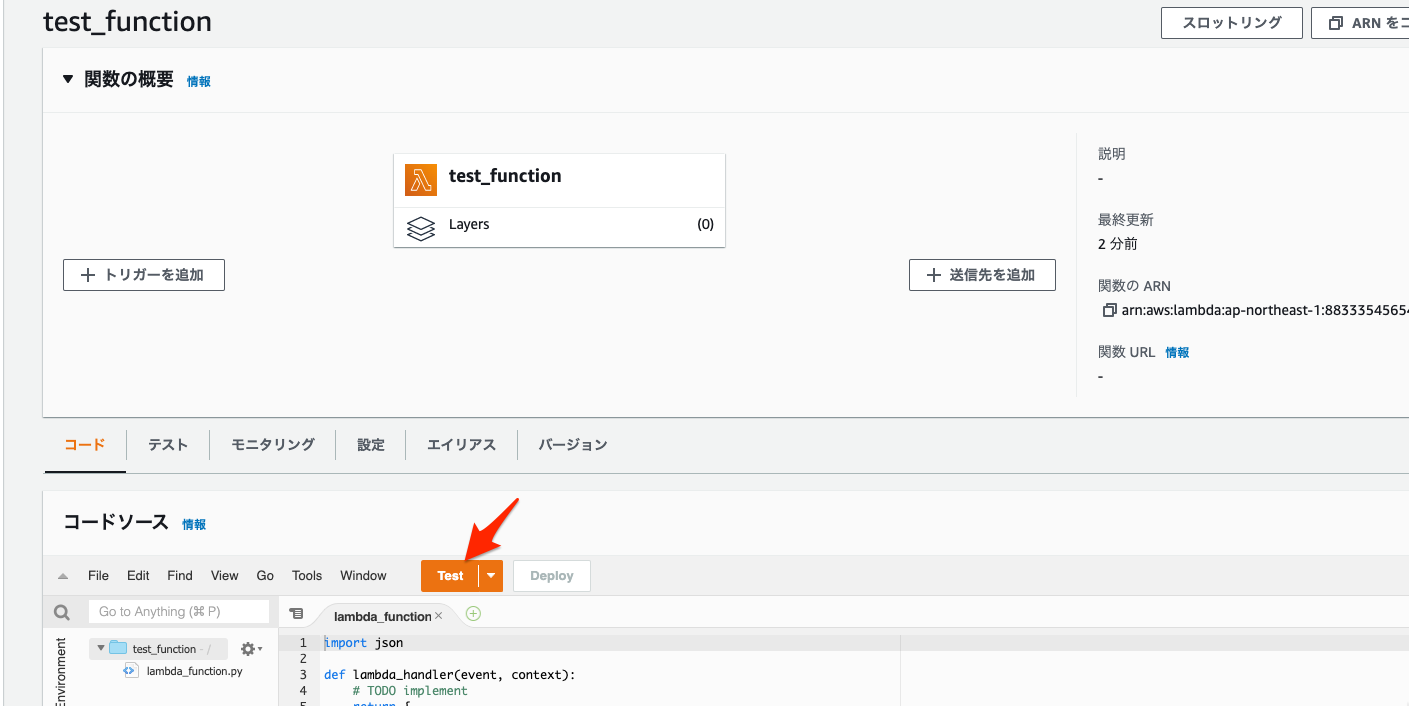Collapse the 関数の概要 section
Image resolution: width=1409 pixels, height=706 pixels.
[68, 81]
